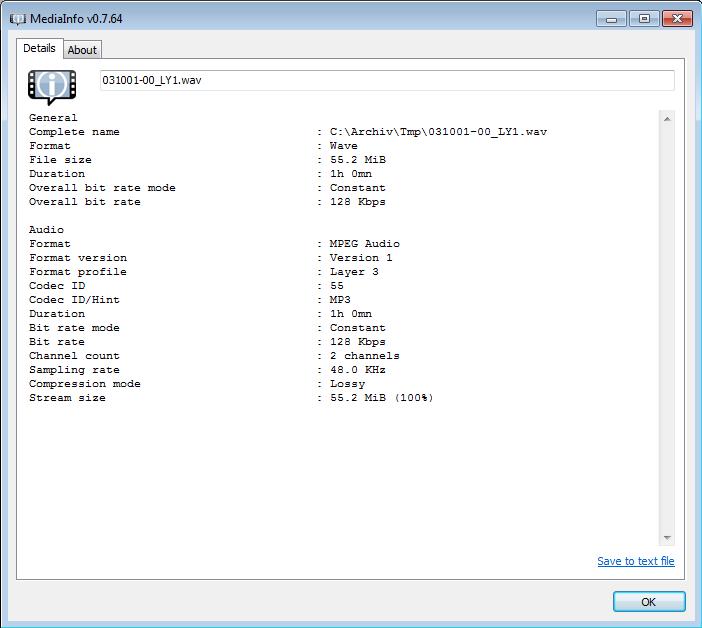Close the MediaInfo window
Image resolution: width=702 pixels, height=628 pixels.
click(677, 19)
